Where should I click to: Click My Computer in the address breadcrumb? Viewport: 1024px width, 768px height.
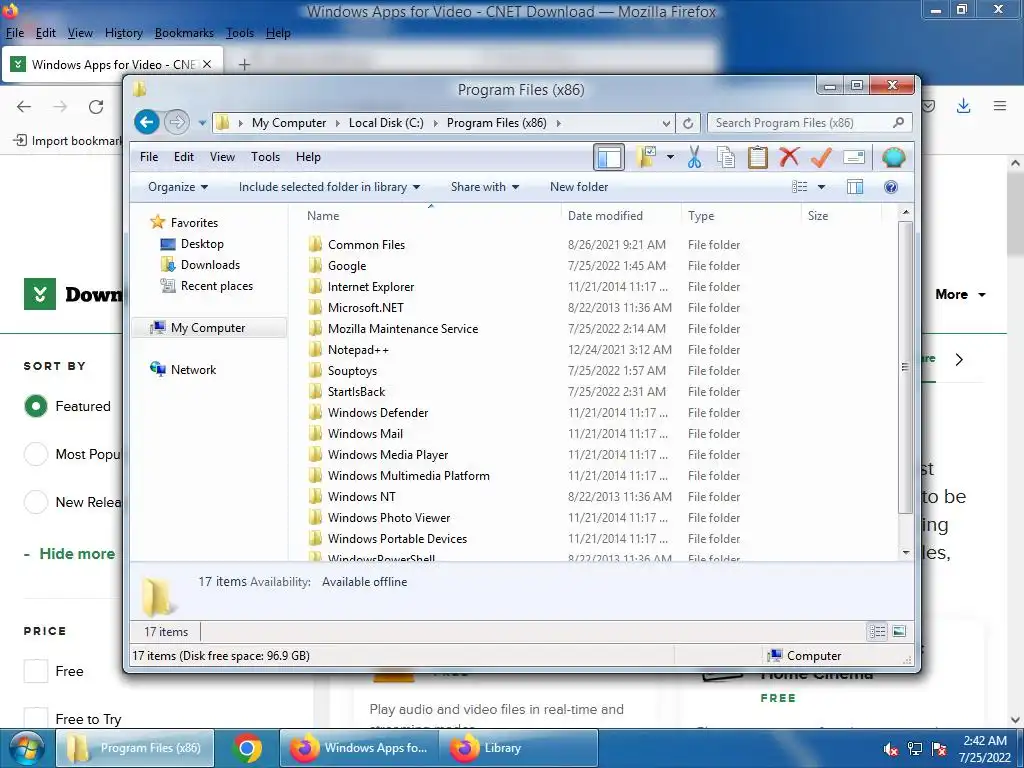tap(289, 123)
